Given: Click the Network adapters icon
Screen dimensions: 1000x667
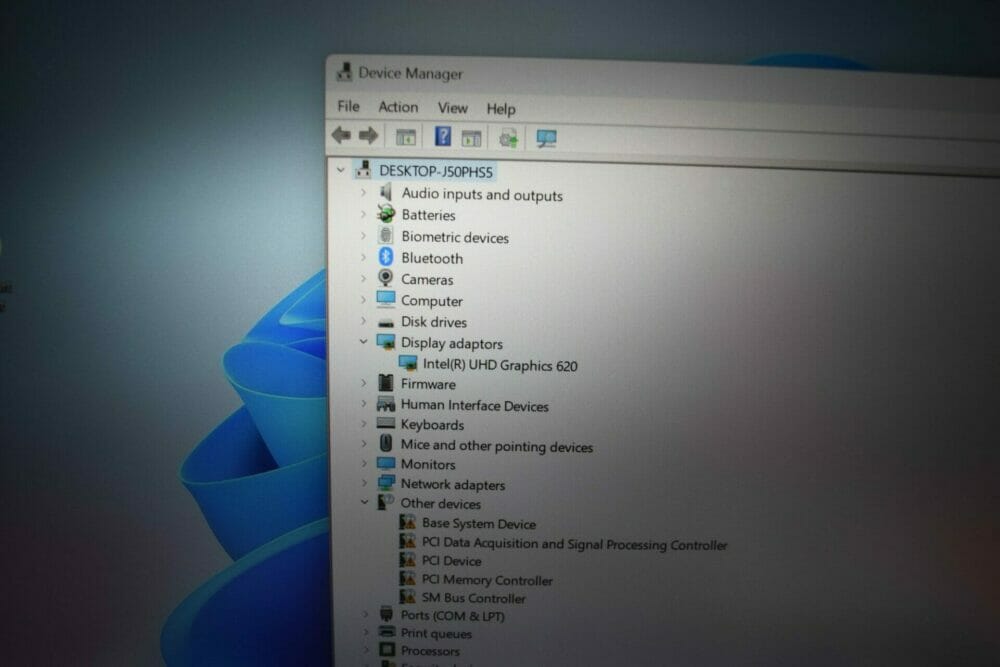Looking at the screenshot, I should 386,483.
